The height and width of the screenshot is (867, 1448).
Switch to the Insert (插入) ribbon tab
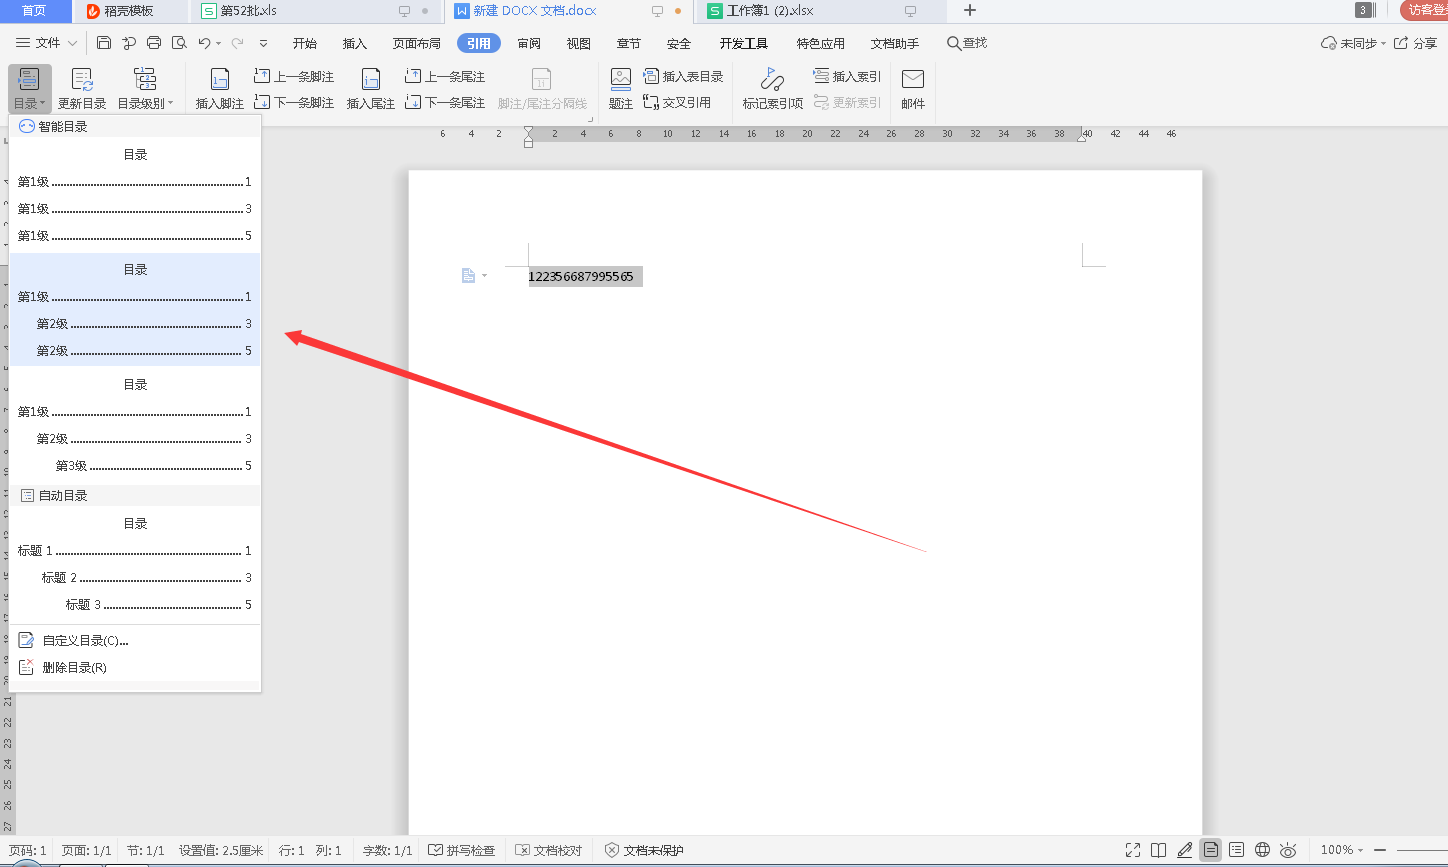point(355,43)
